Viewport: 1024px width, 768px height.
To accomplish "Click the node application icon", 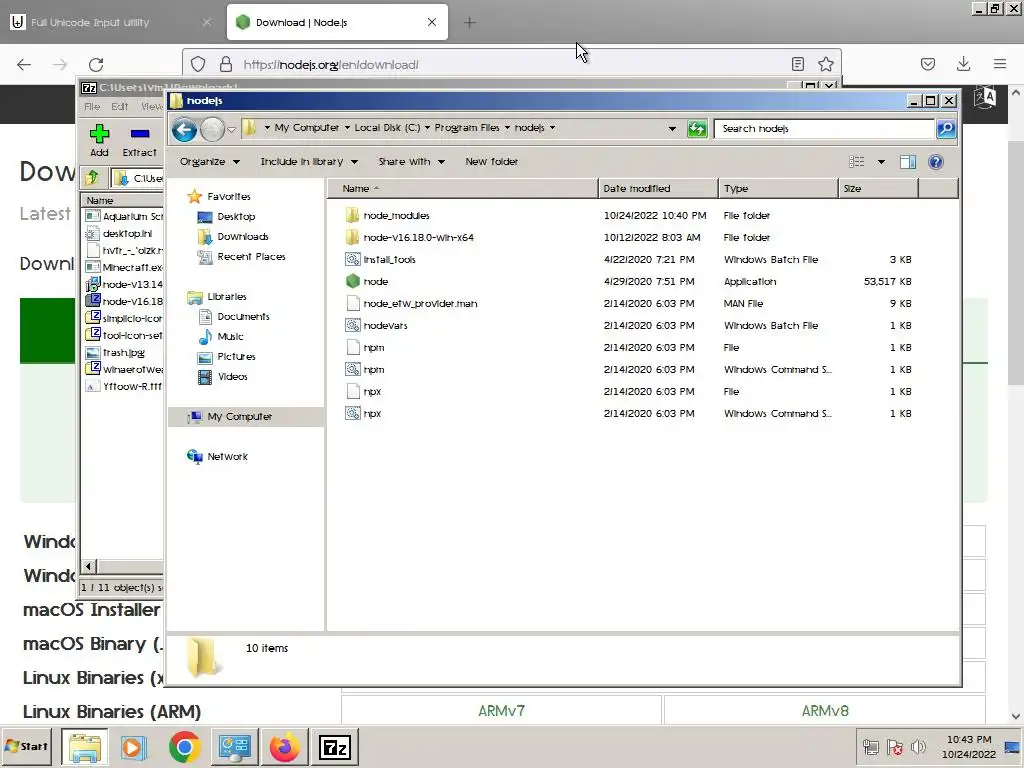I will click(353, 281).
